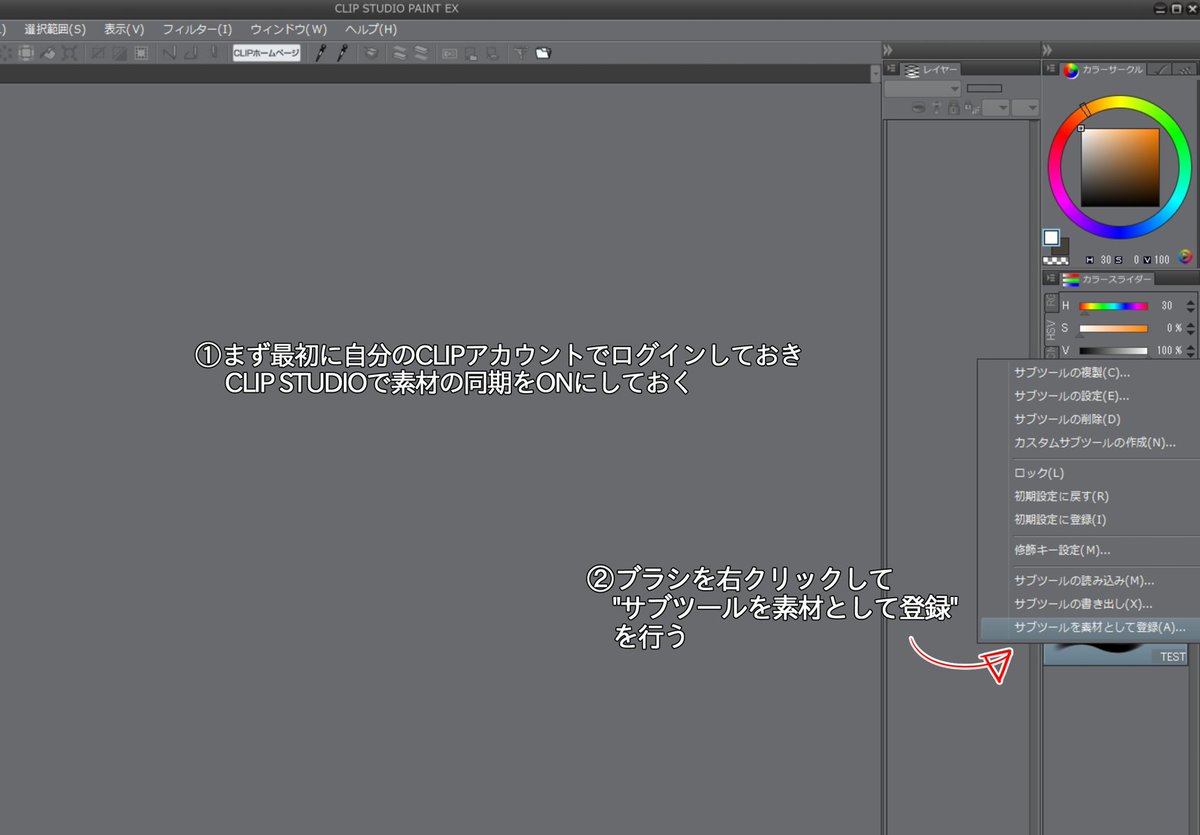Click the layer opacity field
This screenshot has height=835, width=1200.
coord(984,88)
